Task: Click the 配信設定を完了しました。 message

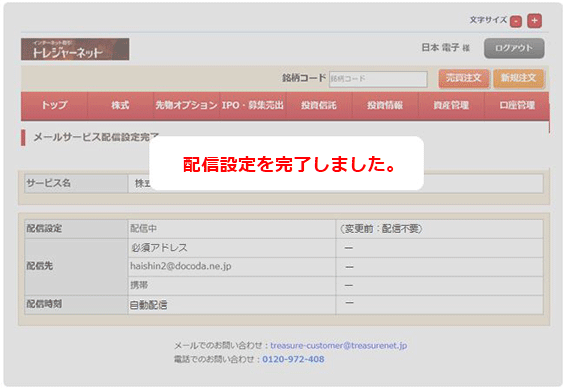Action: [x=289, y=165]
